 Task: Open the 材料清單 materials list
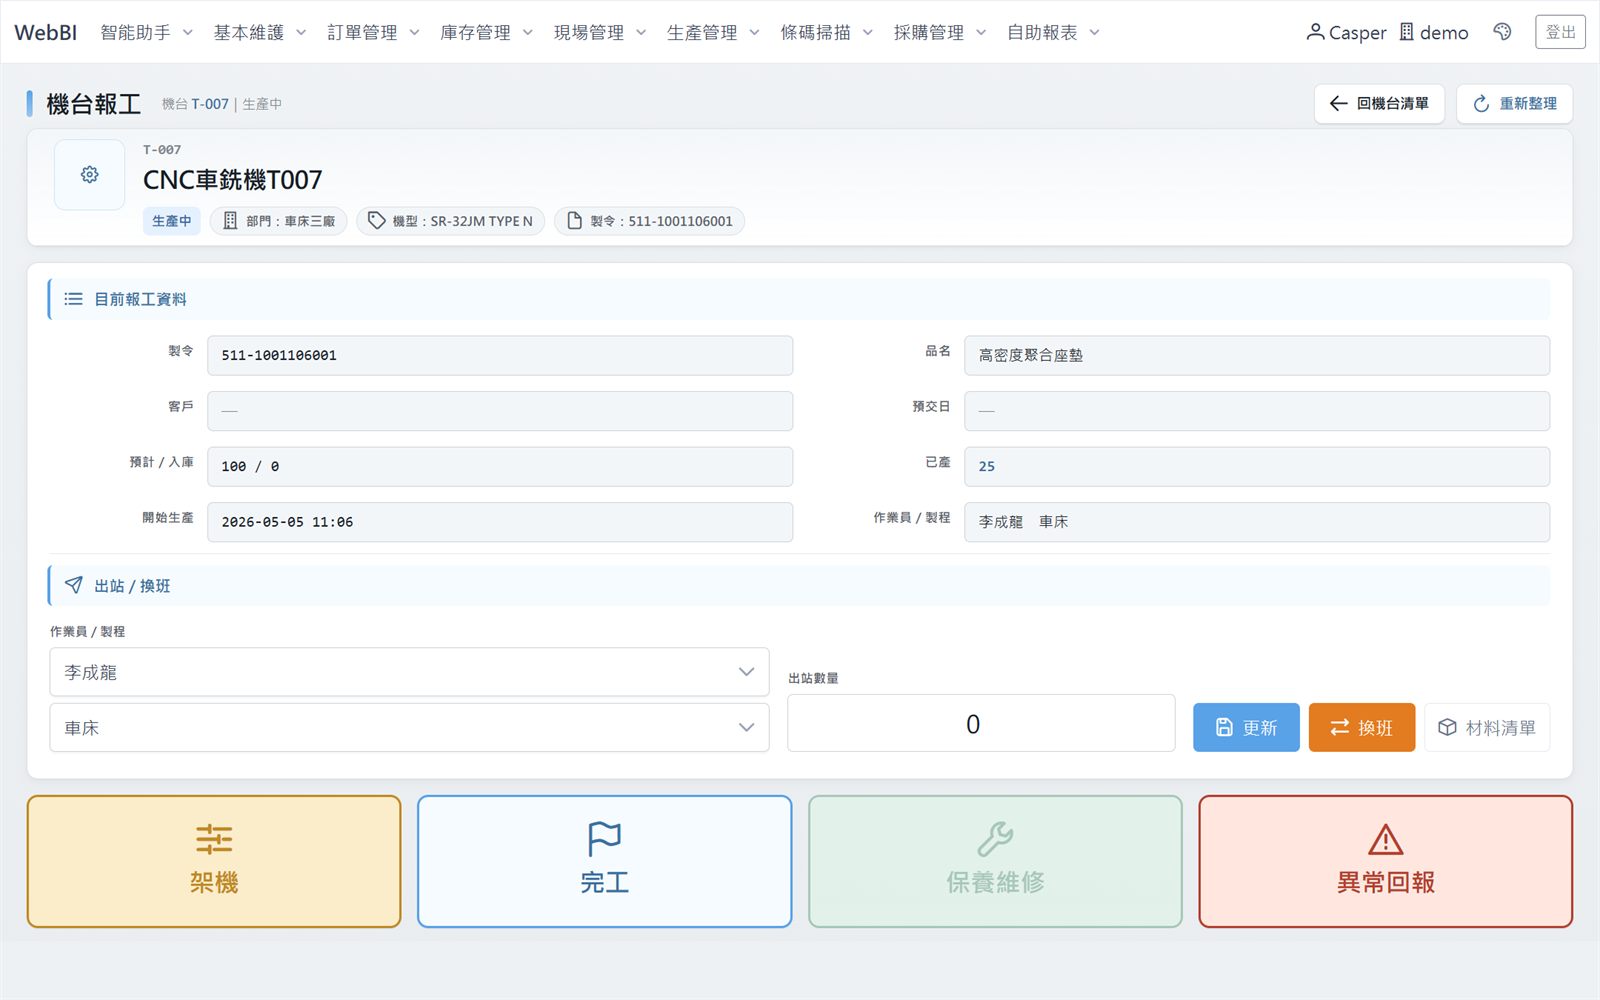pos(1487,727)
